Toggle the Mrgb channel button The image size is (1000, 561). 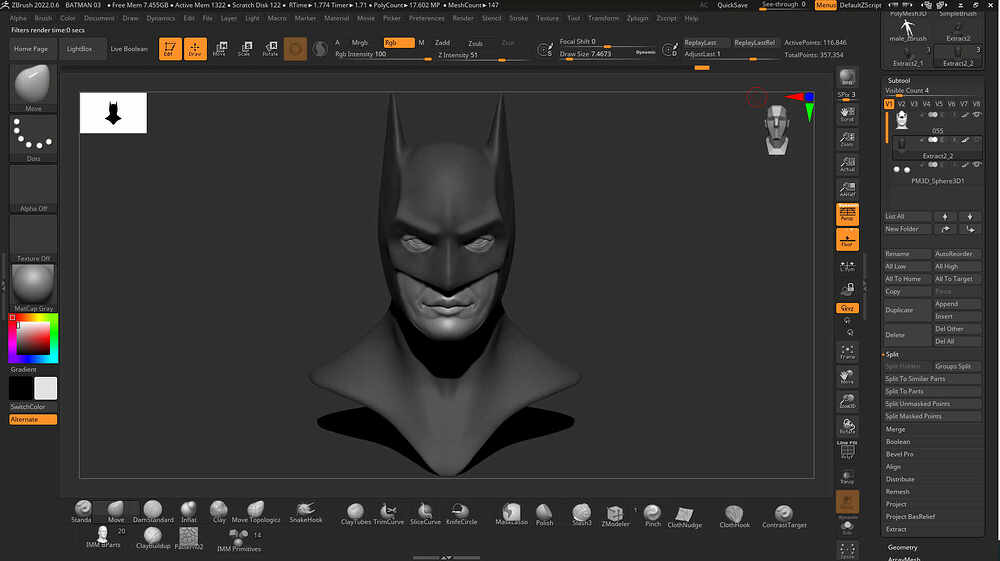tap(360, 43)
